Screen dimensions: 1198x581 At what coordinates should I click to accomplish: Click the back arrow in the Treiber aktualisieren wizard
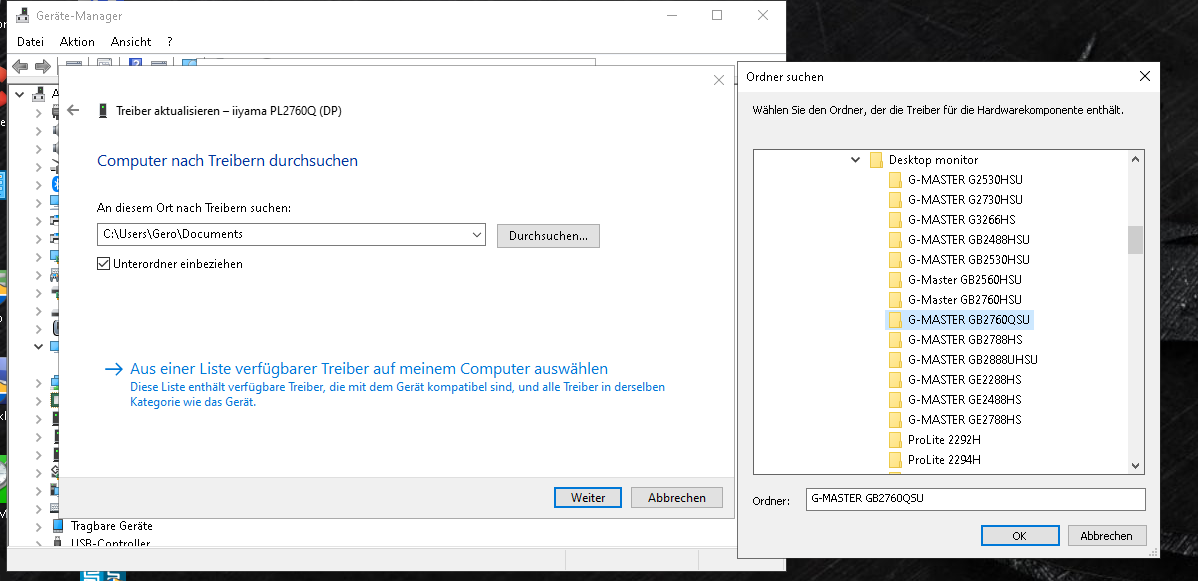coord(73,110)
